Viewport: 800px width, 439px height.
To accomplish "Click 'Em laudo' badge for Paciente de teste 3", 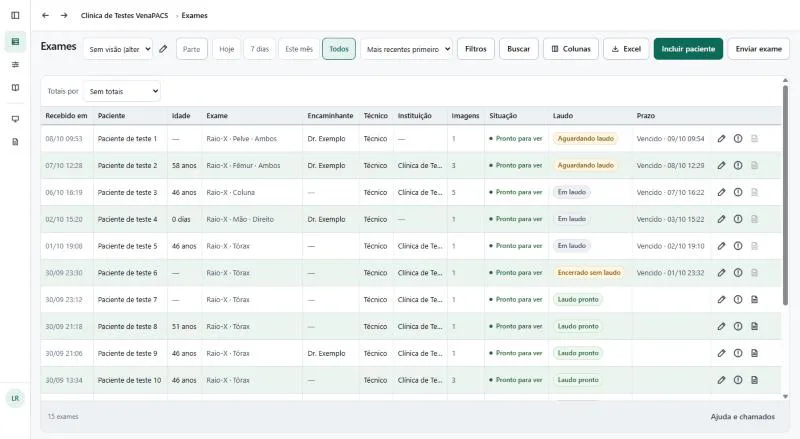I will click(571, 192).
